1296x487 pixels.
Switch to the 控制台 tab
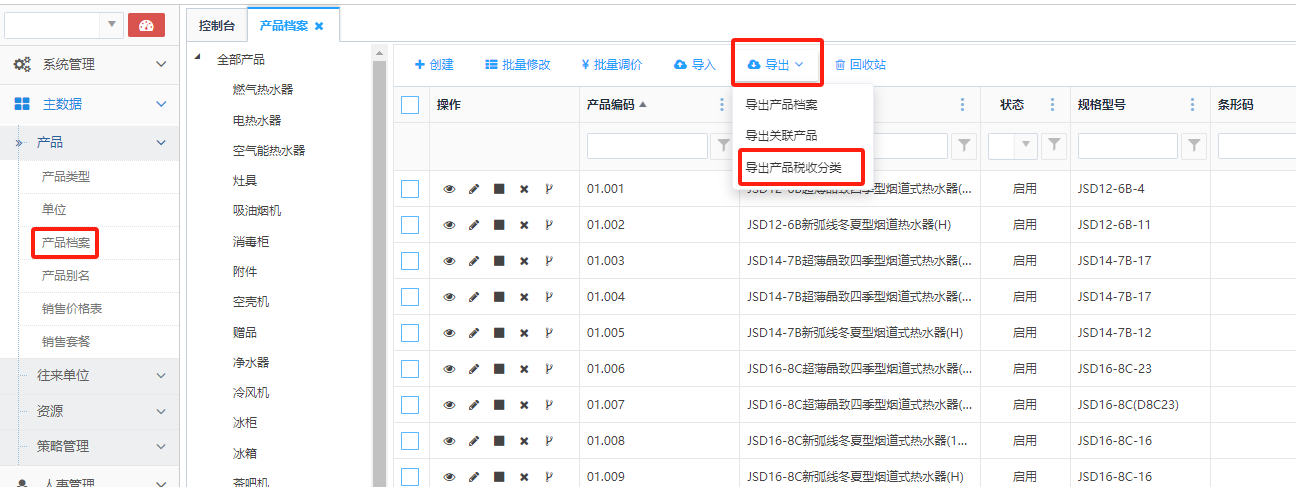pos(216,26)
